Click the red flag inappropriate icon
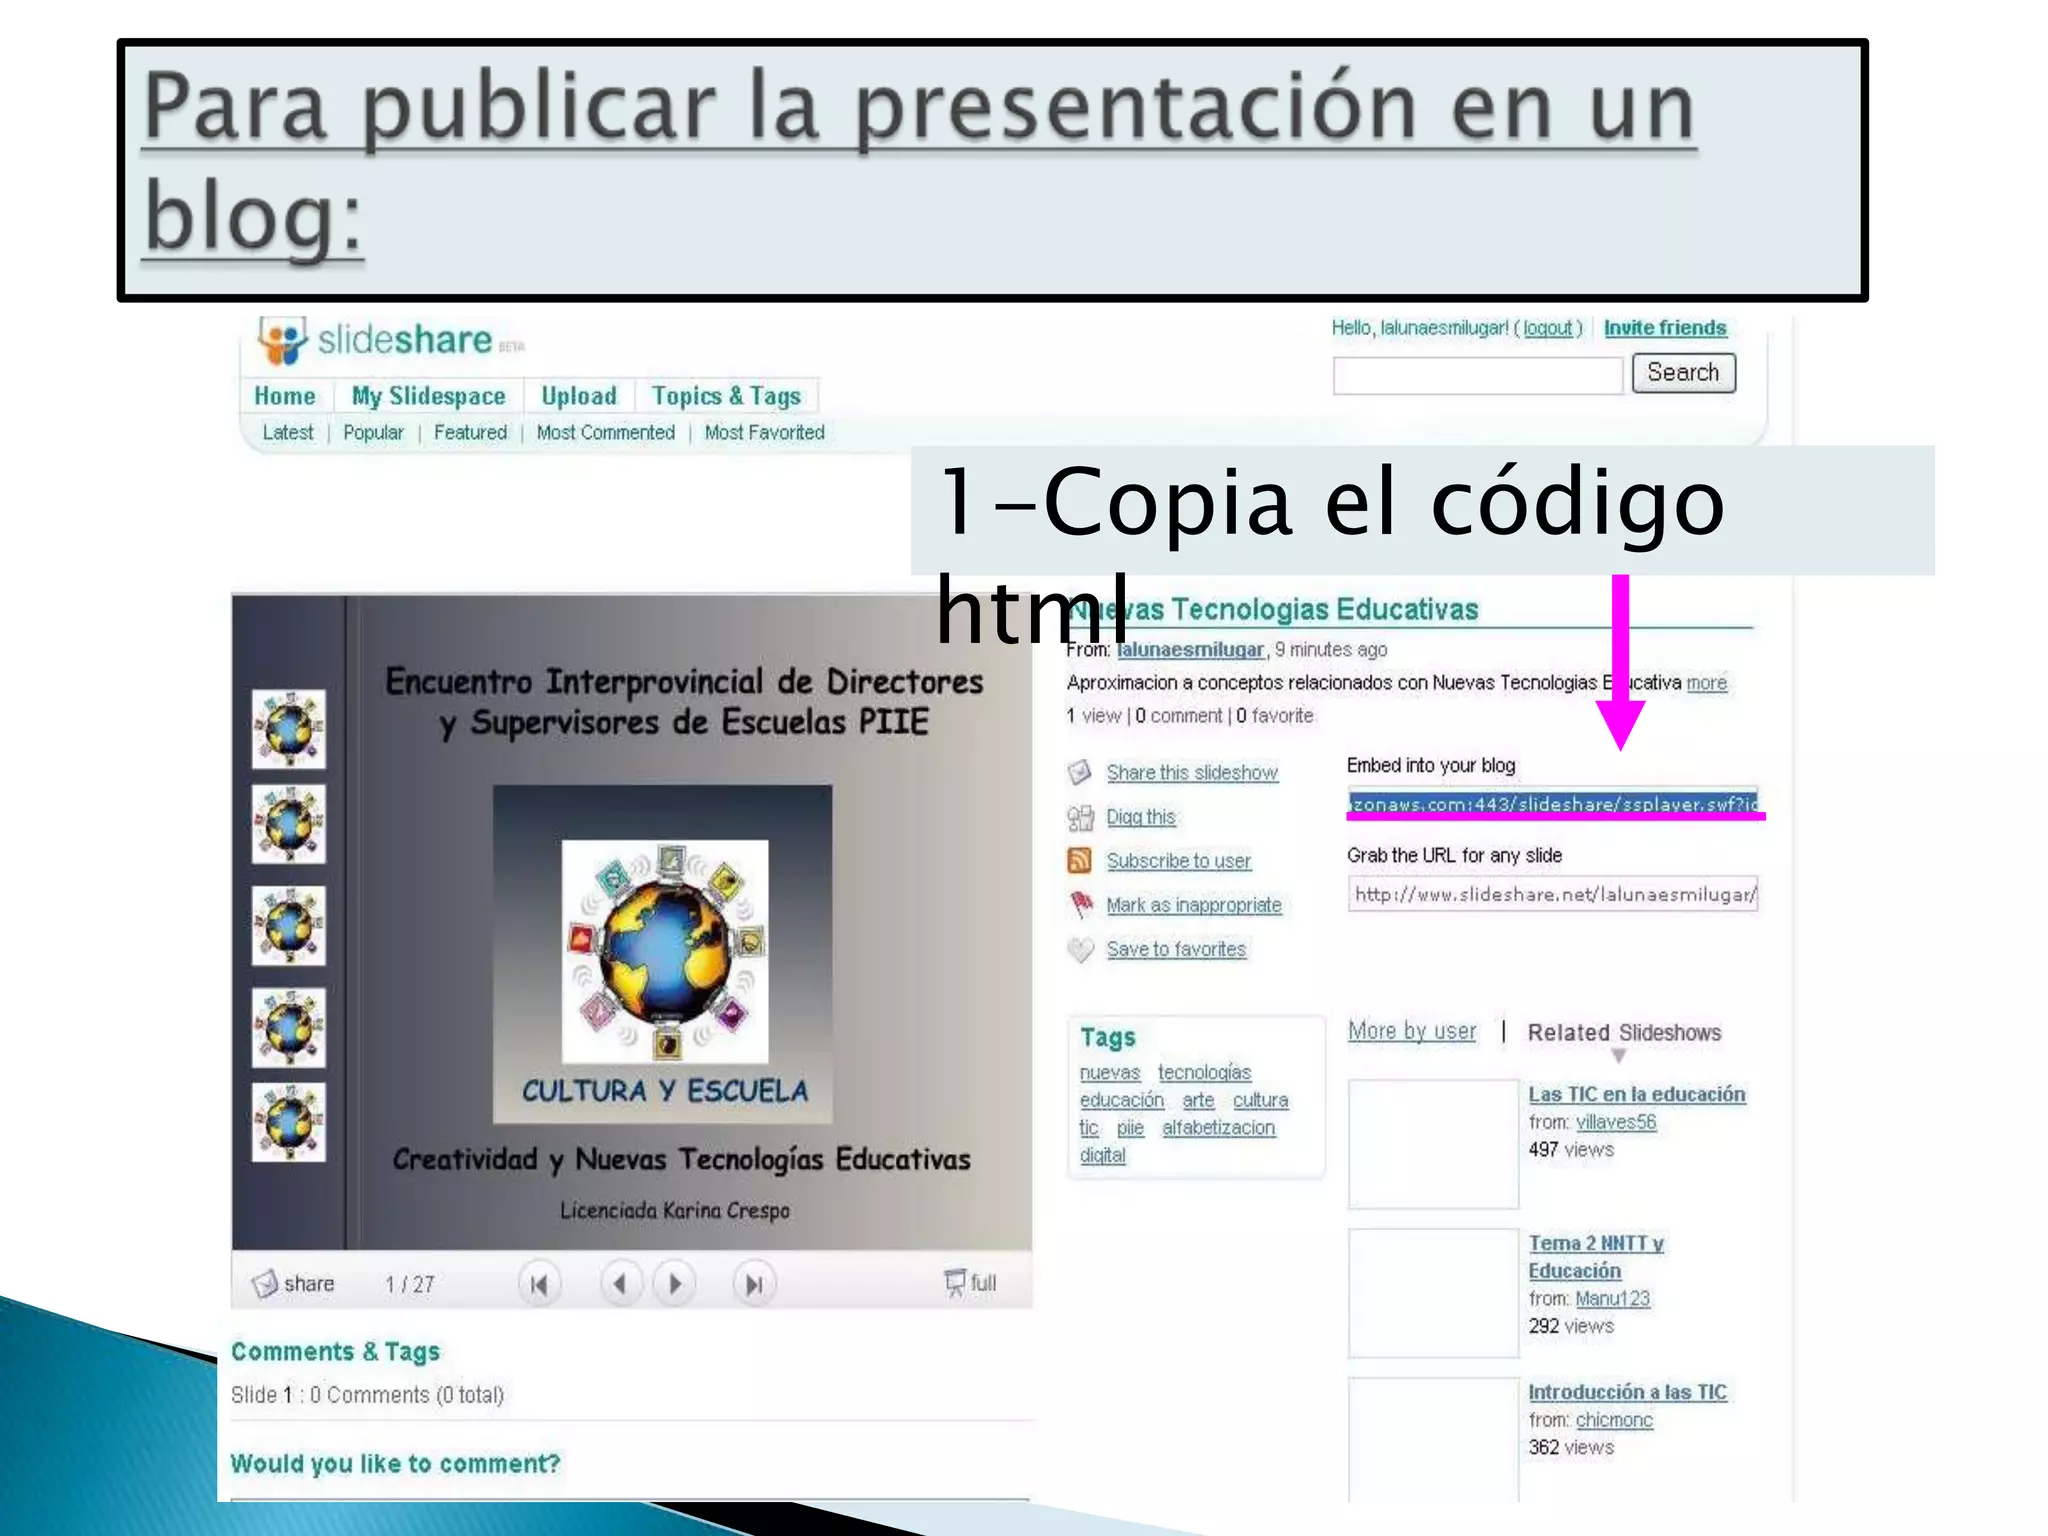2048x1536 pixels. point(1081,905)
